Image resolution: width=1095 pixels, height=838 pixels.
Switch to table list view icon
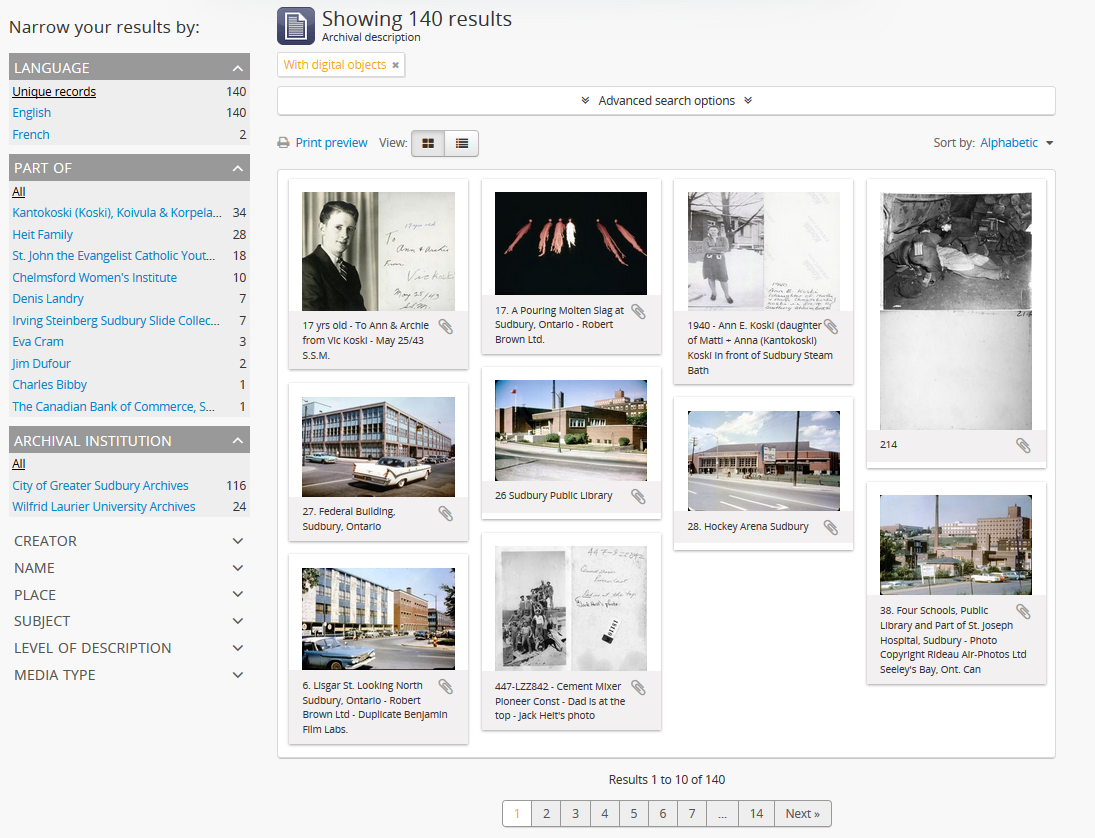coord(462,143)
